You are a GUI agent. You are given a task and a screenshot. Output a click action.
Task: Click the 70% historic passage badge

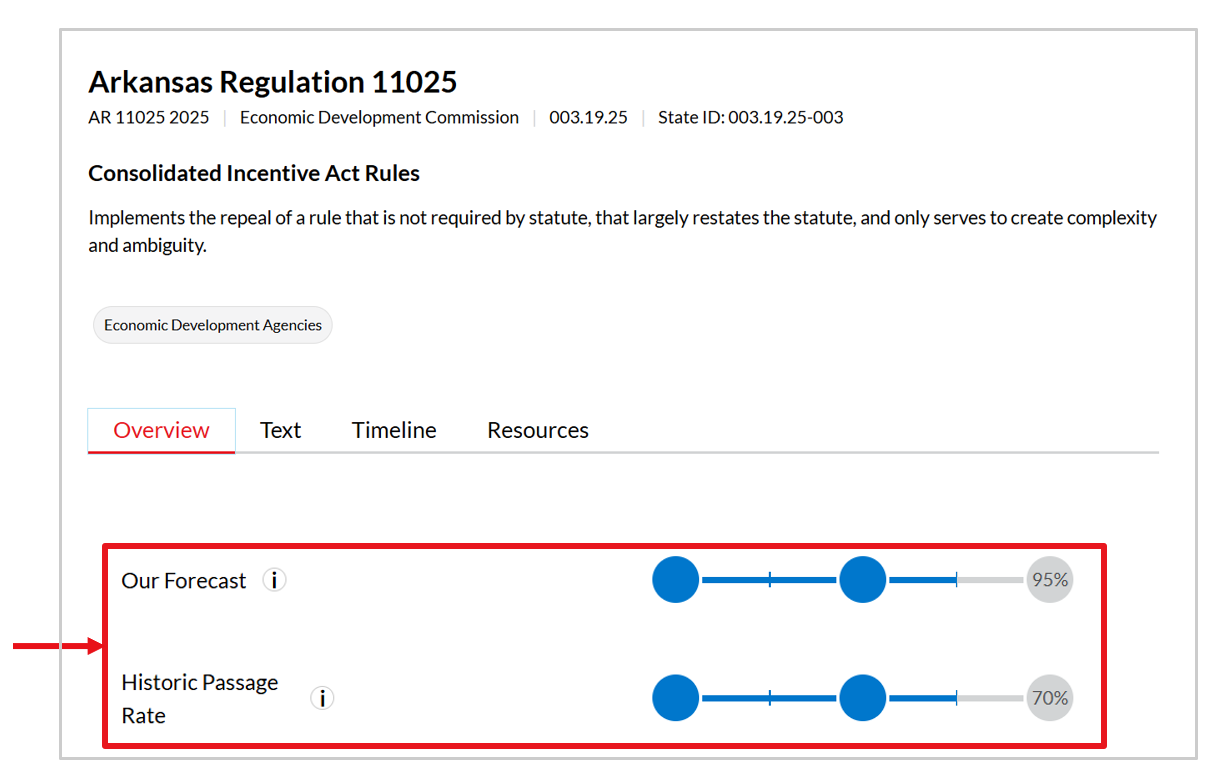point(1049,698)
